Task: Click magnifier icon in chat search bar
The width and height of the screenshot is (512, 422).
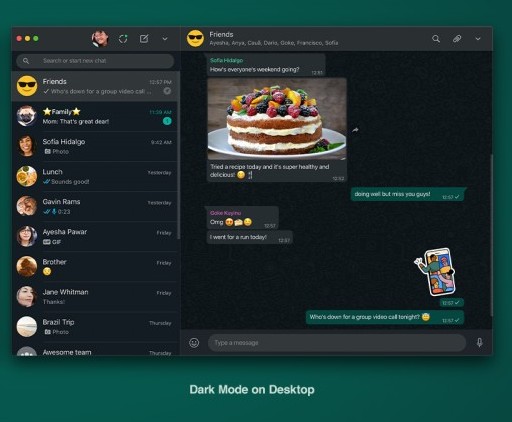Action: [x=26, y=61]
